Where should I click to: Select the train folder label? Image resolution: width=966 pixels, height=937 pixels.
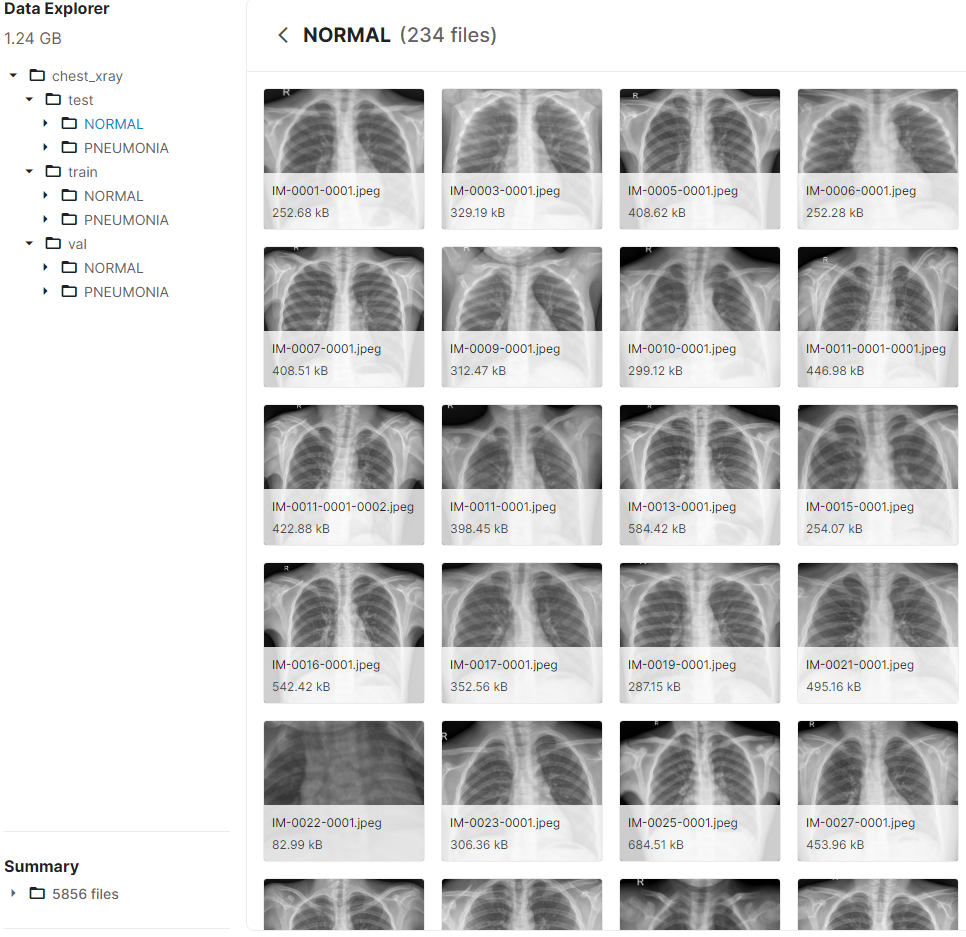(83, 172)
